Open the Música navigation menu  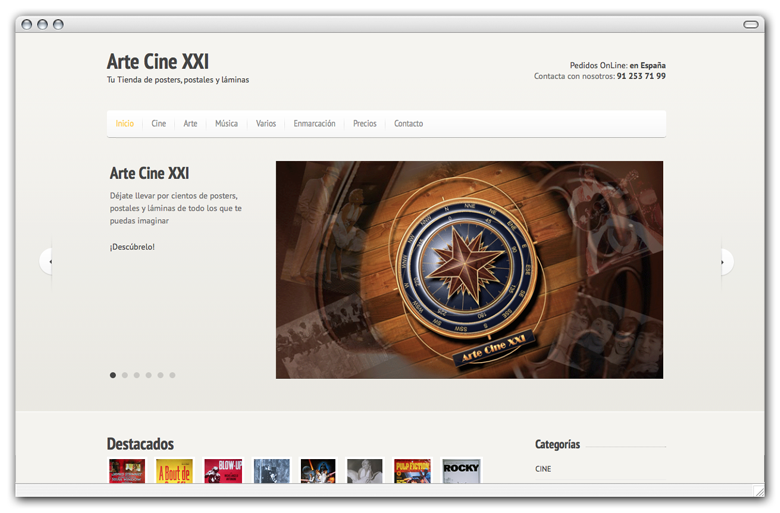pyautogui.click(x=226, y=124)
